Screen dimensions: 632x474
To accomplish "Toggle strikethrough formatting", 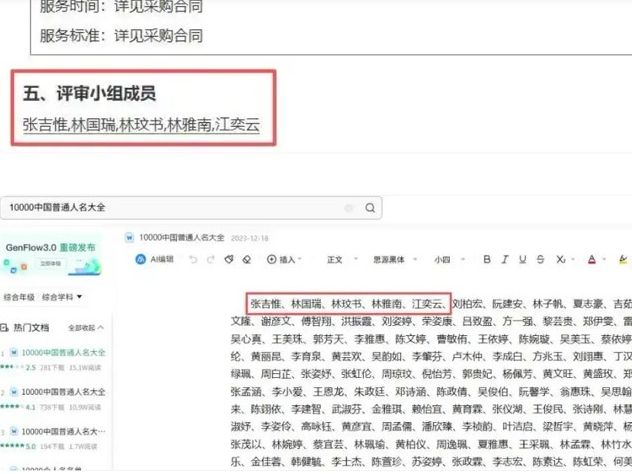I will click(546, 259).
